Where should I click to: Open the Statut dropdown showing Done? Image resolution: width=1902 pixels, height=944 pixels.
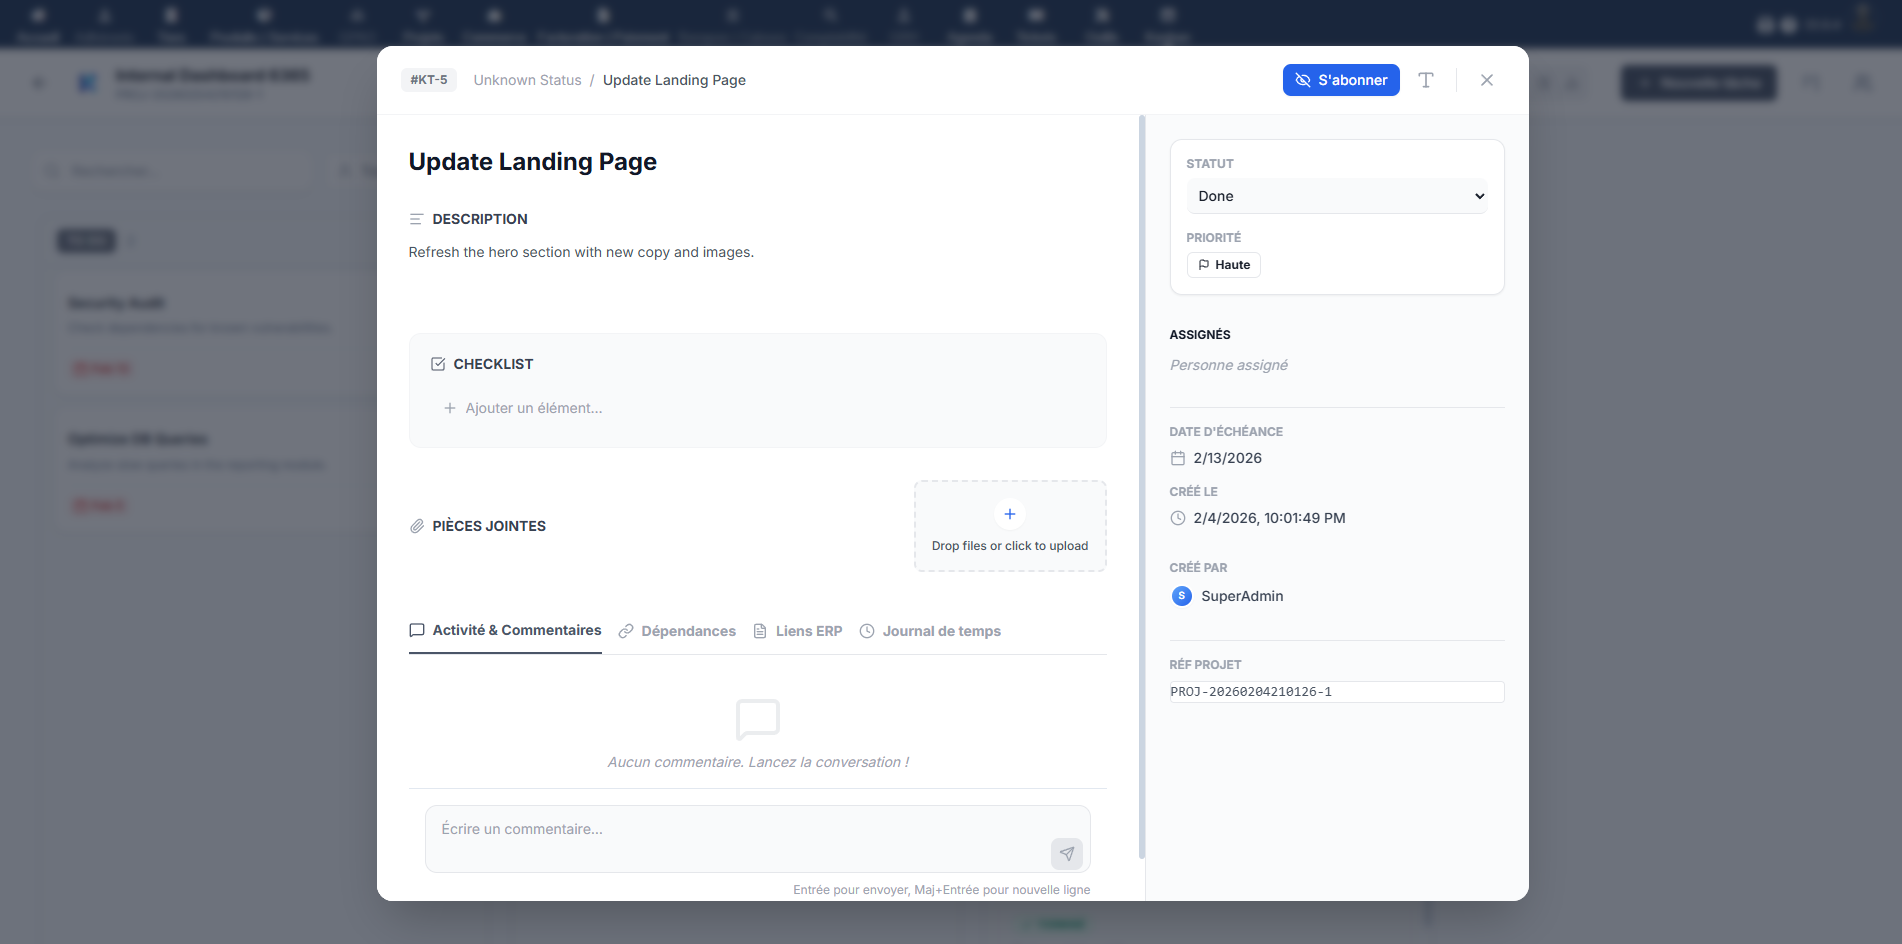coord(1336,196)
